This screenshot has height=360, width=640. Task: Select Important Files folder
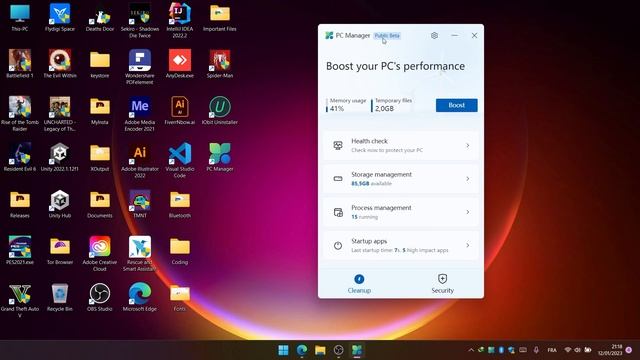click(220, 18)
